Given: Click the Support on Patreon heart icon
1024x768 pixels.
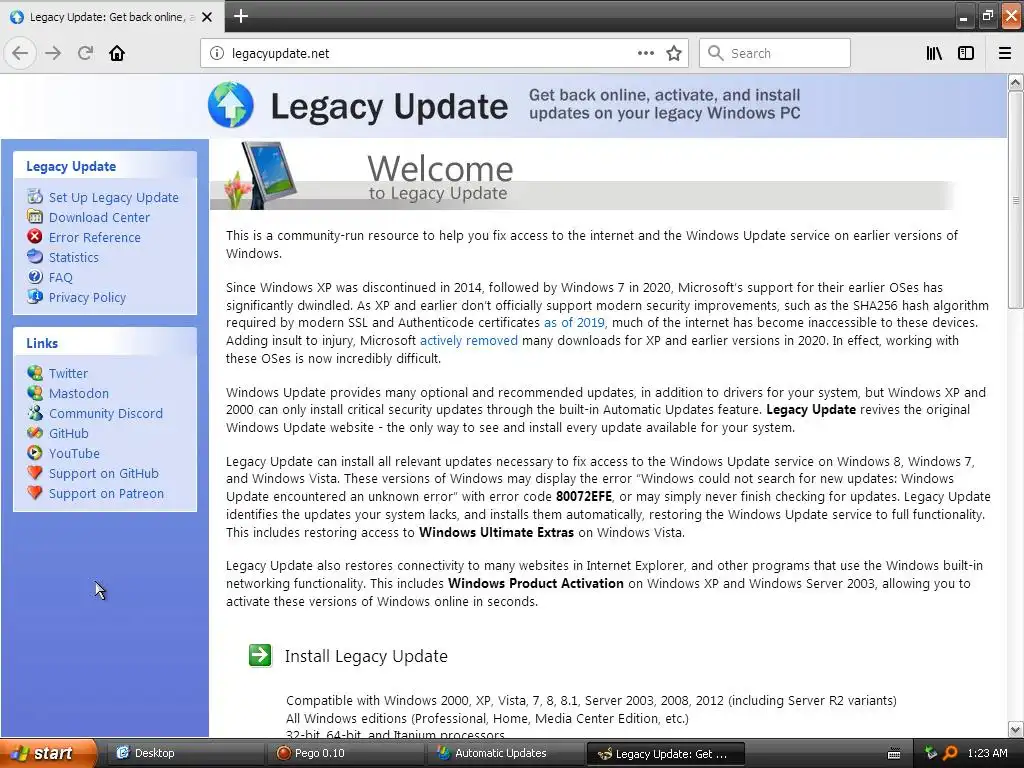Looking at the screenshot, I should tap(35, 493).
